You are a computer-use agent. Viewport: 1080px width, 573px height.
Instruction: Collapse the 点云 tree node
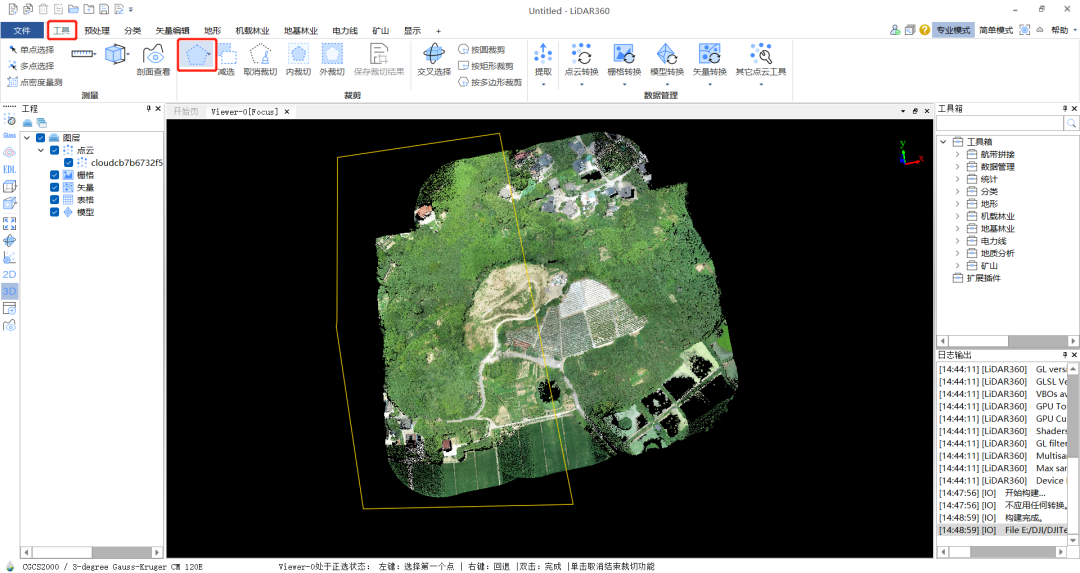point(41,150)
